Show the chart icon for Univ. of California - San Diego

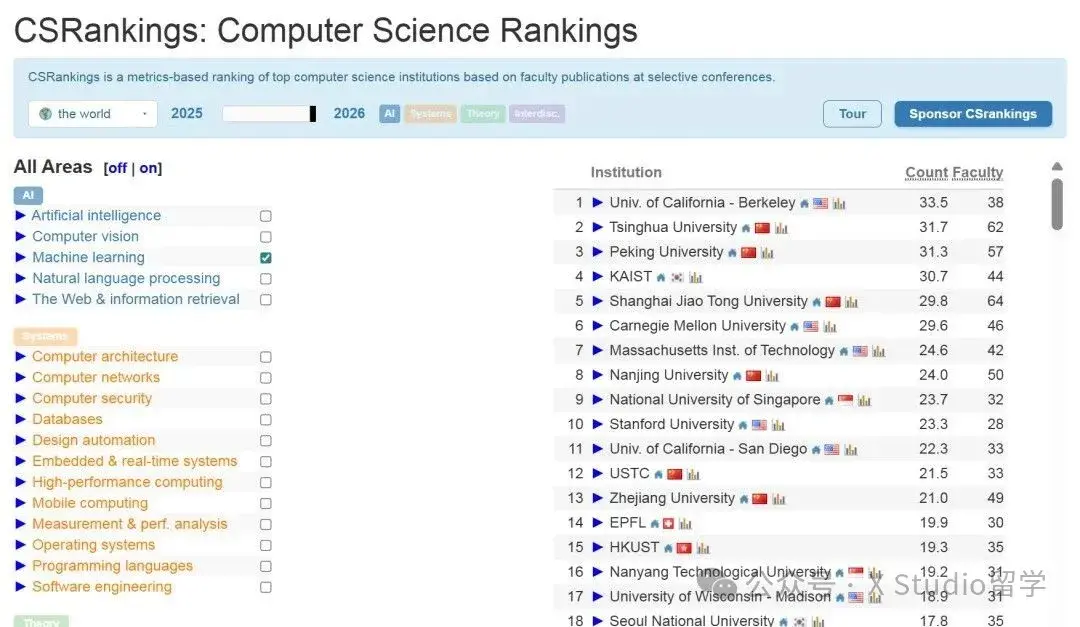851,450
